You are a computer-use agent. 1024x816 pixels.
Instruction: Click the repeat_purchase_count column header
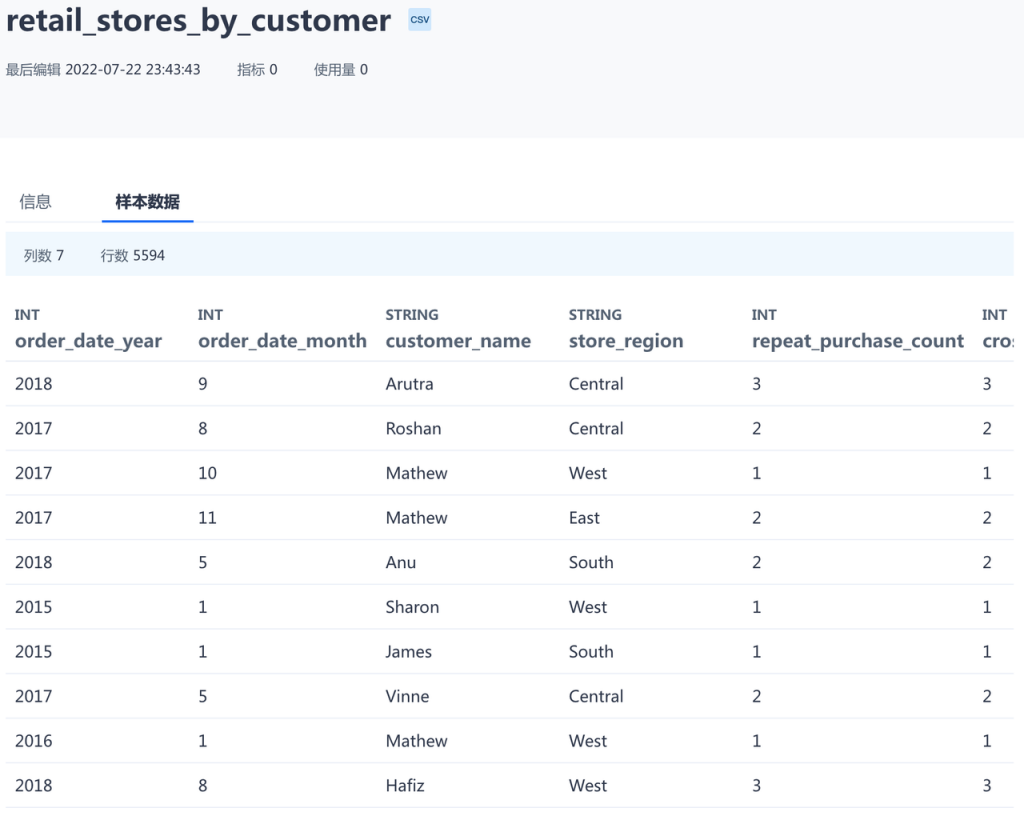858,341
